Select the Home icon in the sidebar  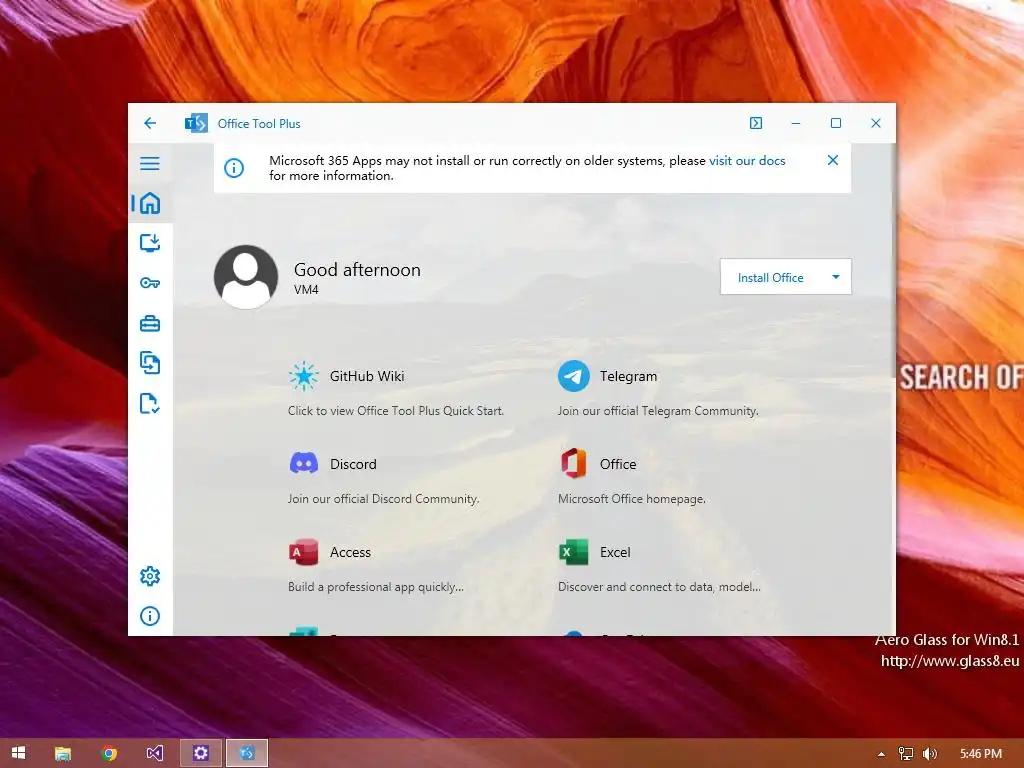tap(150, 203)
